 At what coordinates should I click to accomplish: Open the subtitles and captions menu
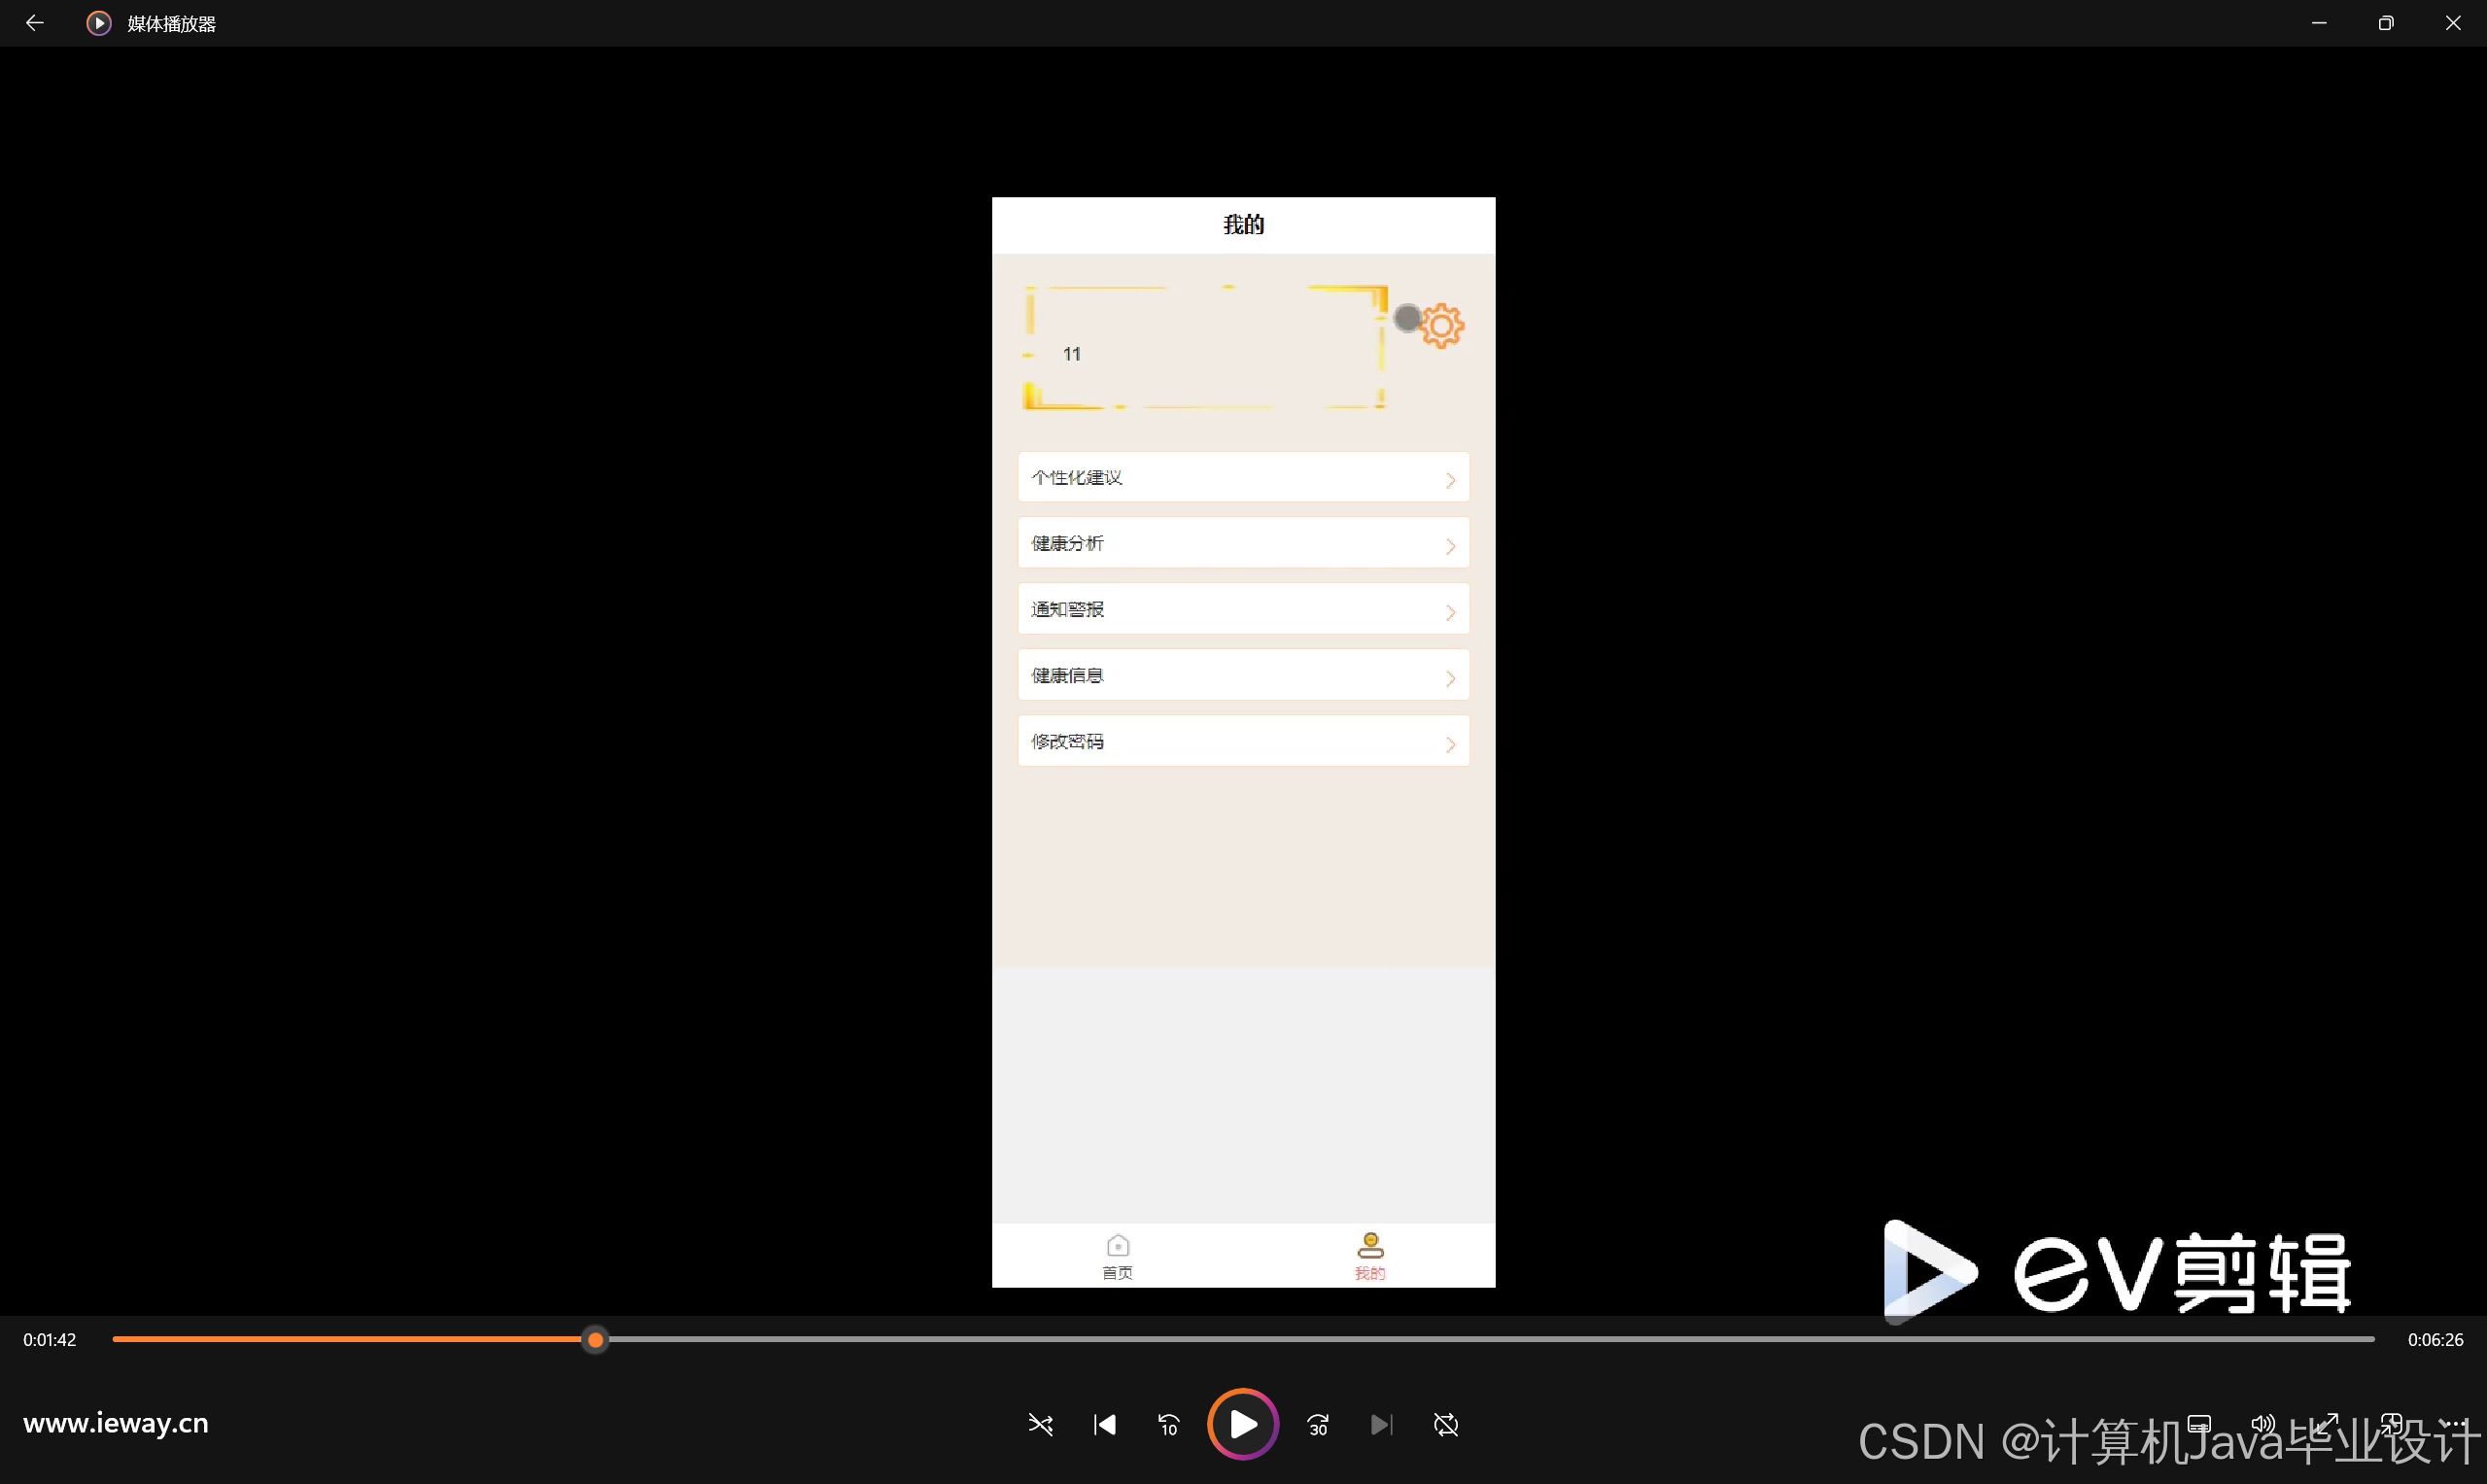(2199, 1423)
